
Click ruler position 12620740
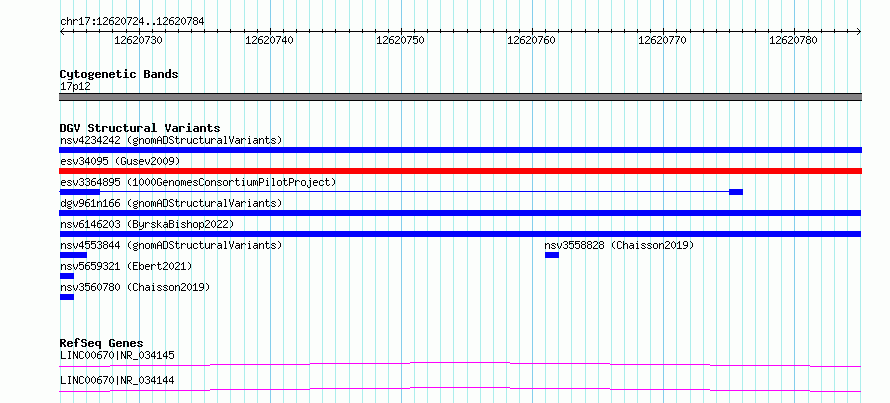tap(270, 40)
